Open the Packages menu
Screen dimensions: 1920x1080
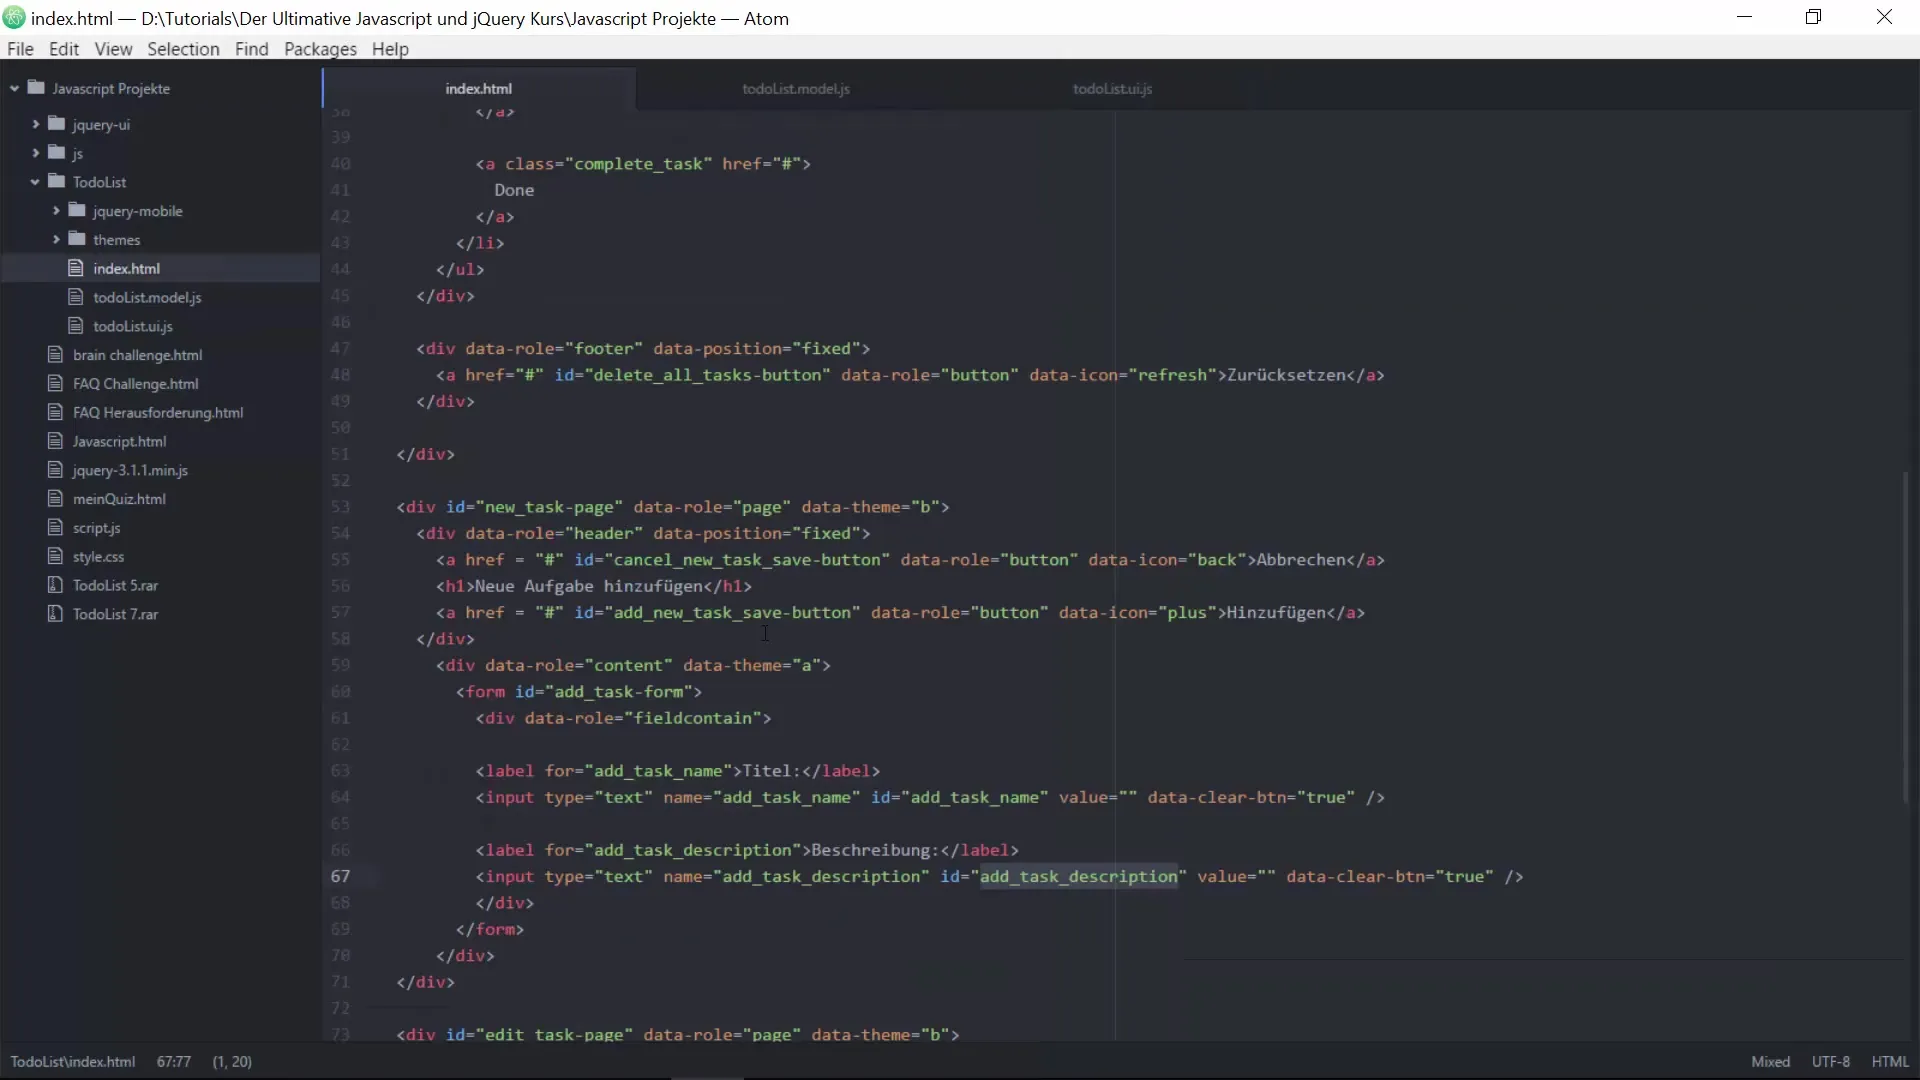coord(320,49)
